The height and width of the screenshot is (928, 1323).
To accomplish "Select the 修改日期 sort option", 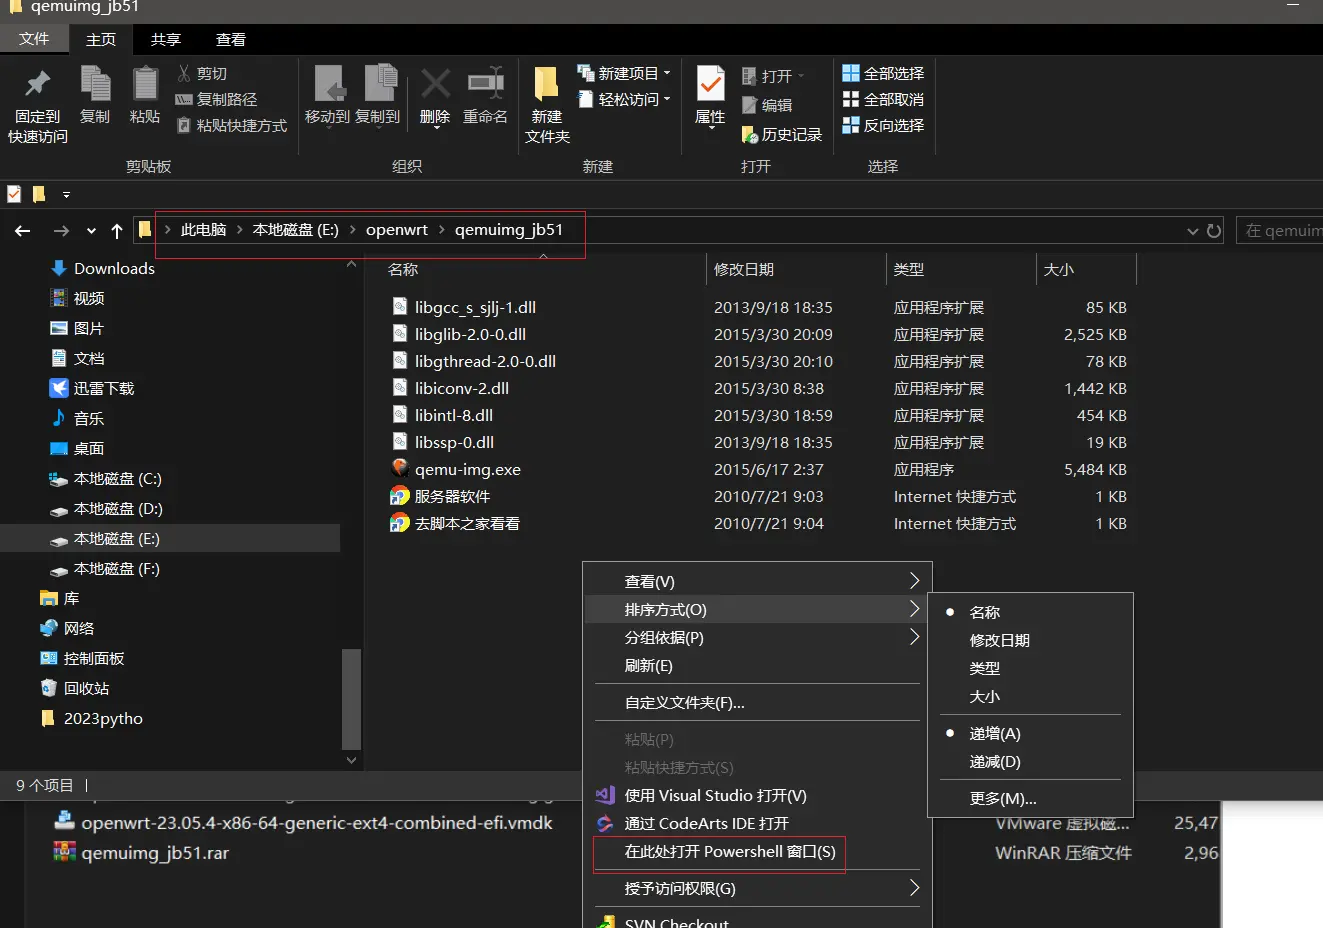I will (999, 640).
